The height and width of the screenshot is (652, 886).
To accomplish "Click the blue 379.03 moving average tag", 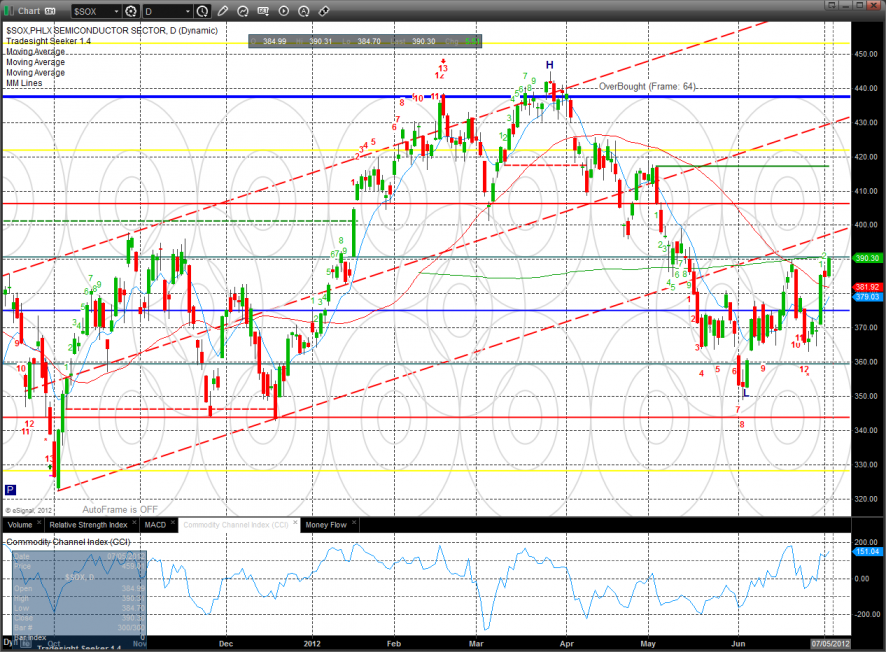I will [867, 297].
